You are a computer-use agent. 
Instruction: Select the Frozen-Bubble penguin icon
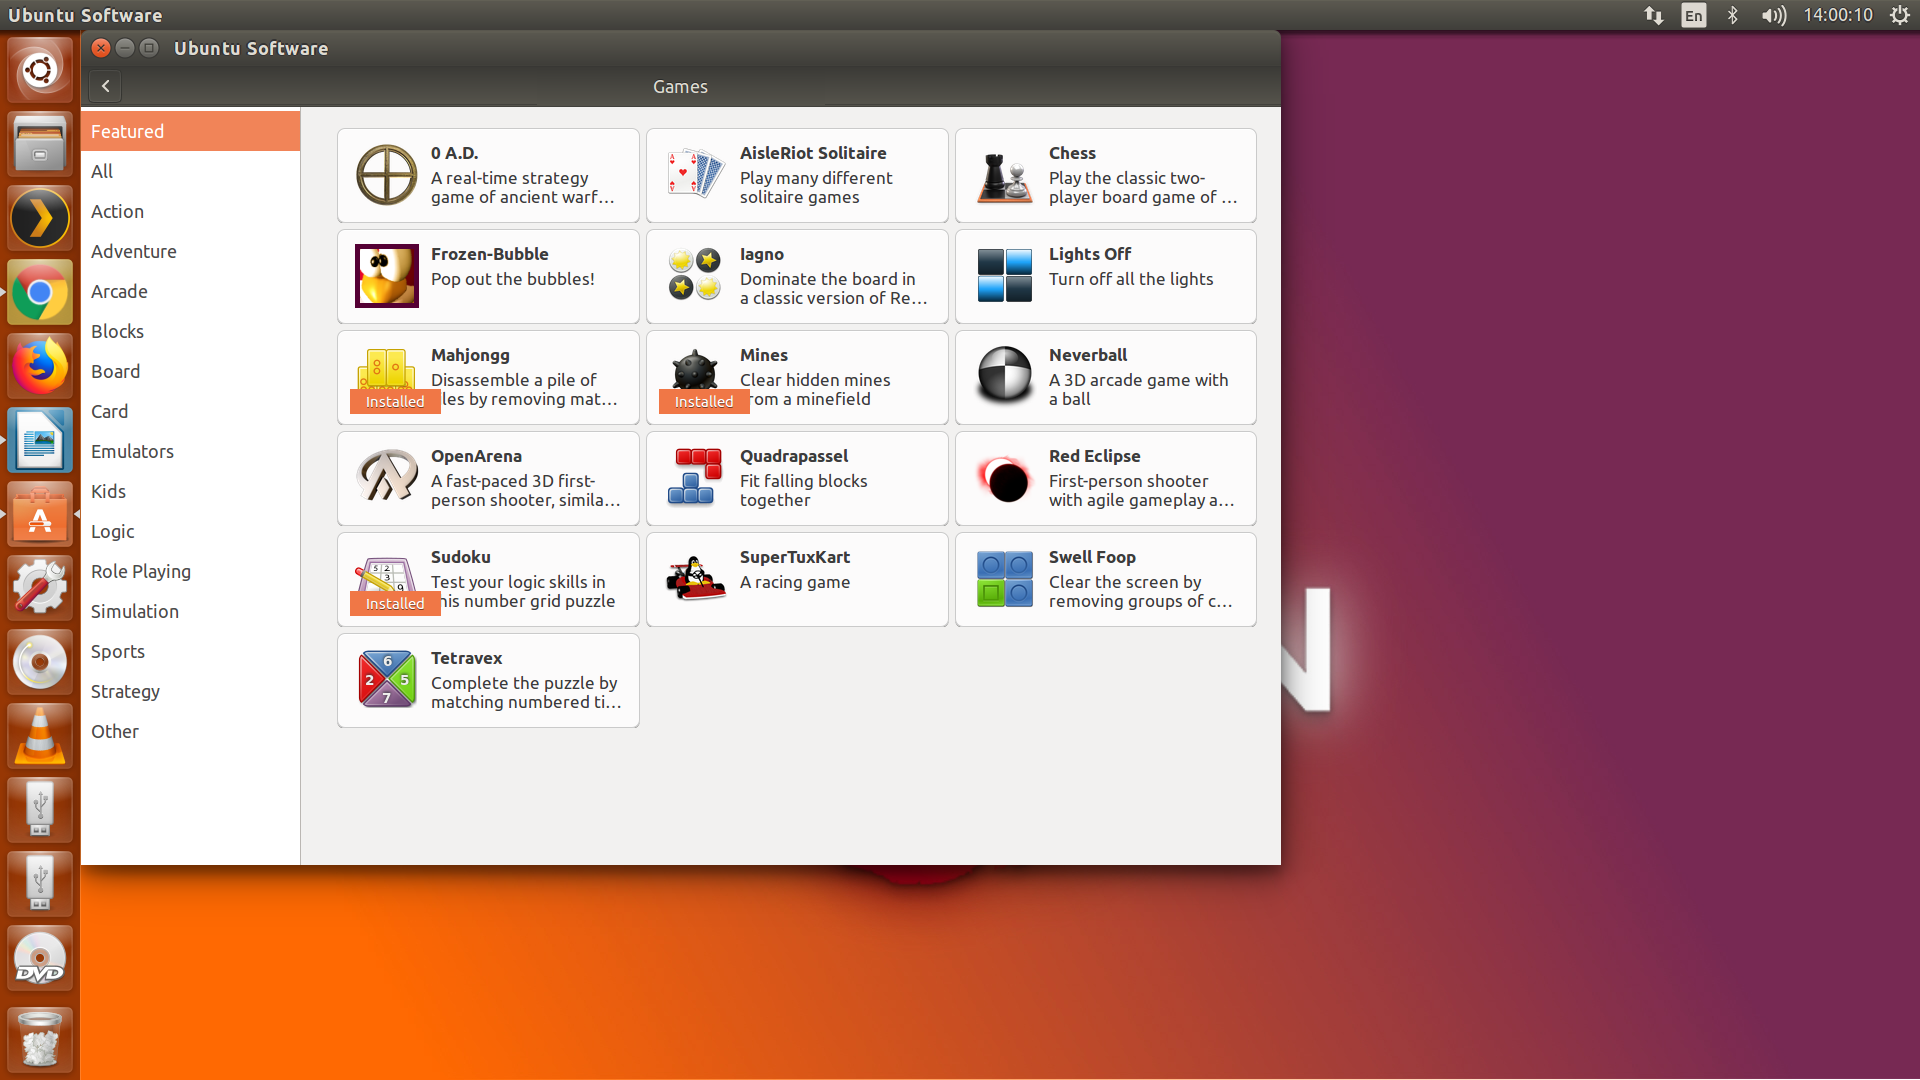pyautogui.click(x=386, y=276)
